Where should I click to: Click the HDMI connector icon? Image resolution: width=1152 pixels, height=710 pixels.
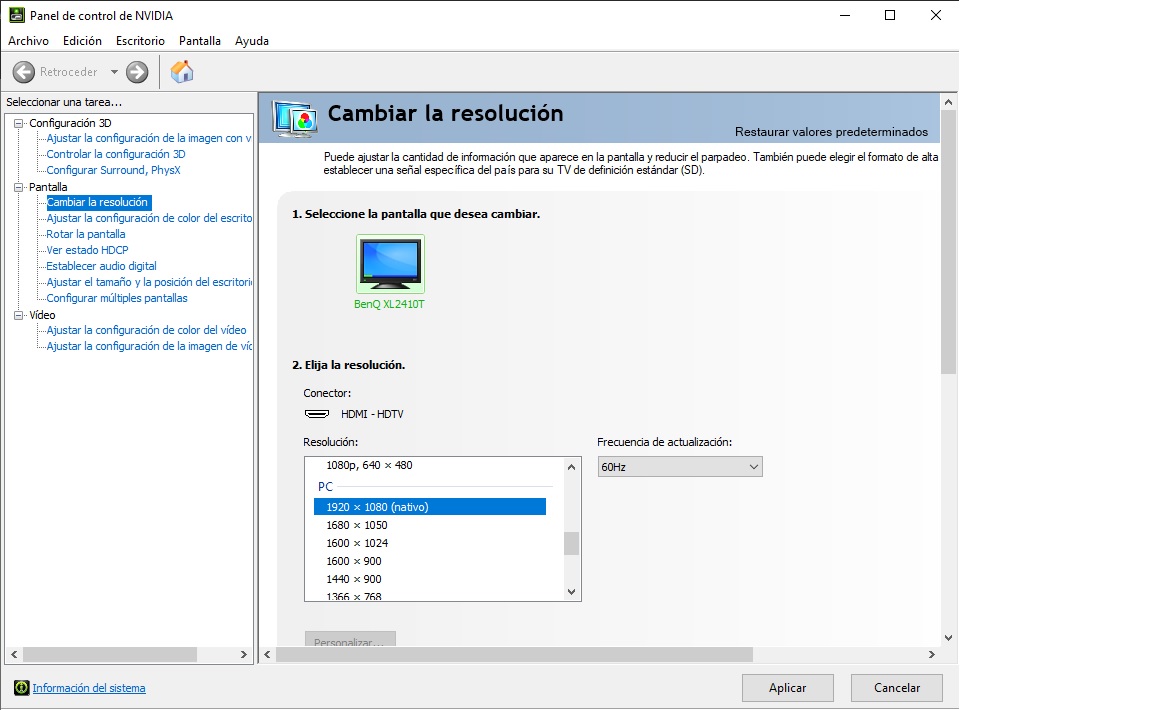[317, 414]
